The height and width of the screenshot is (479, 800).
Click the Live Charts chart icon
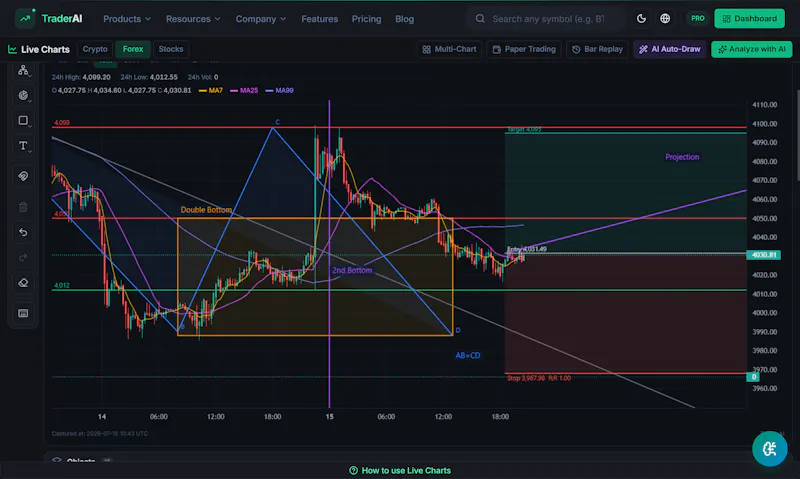point(12,49)
